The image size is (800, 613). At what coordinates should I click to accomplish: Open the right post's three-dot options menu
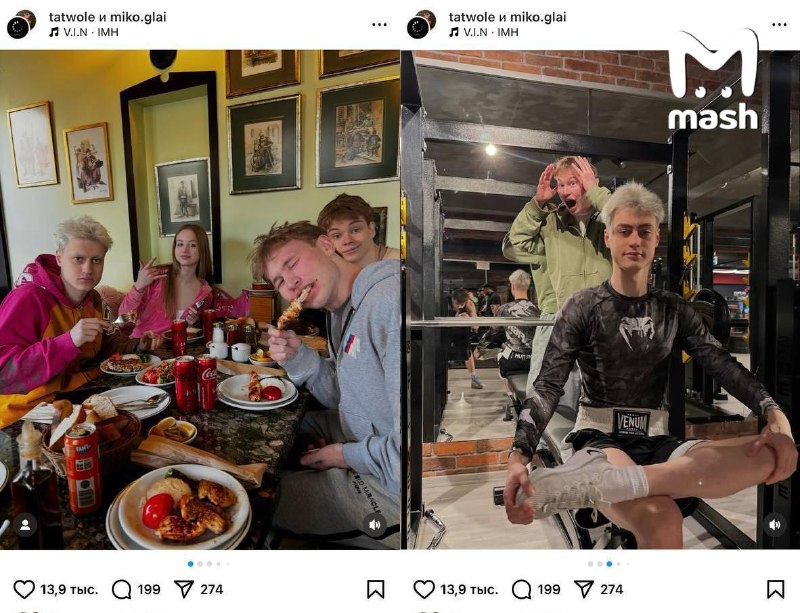click(779, 24)
